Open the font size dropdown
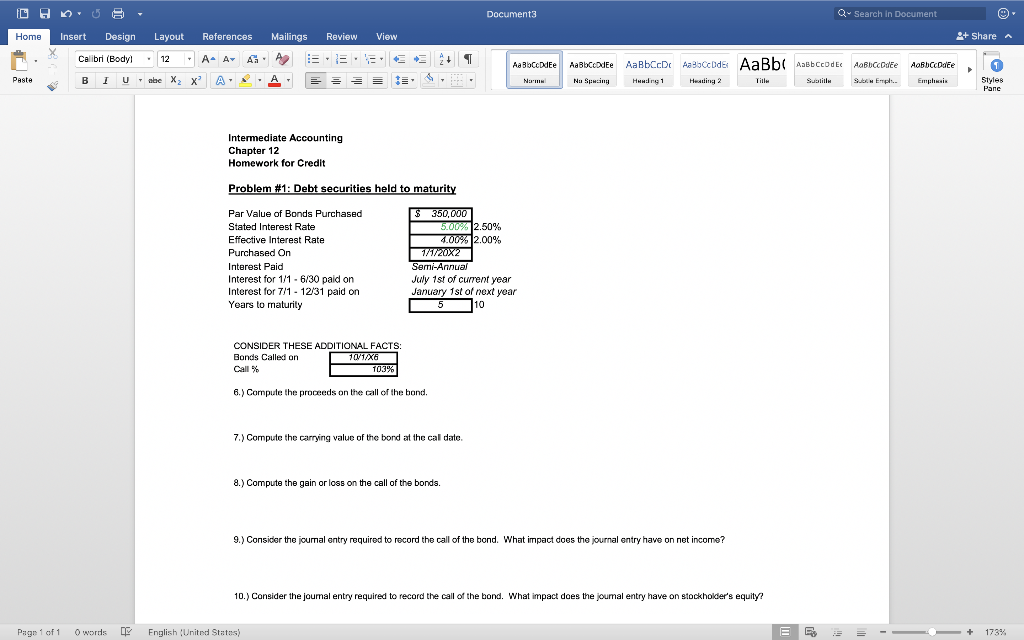 189,58
